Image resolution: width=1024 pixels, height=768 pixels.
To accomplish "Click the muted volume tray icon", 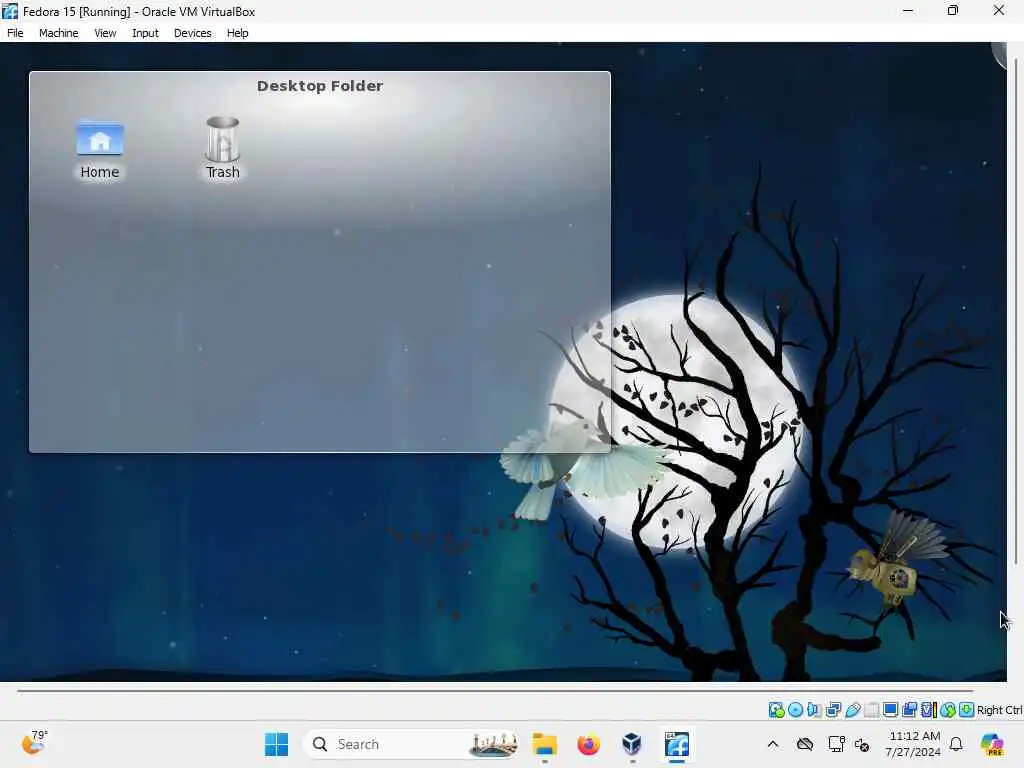I will (861, 744).
